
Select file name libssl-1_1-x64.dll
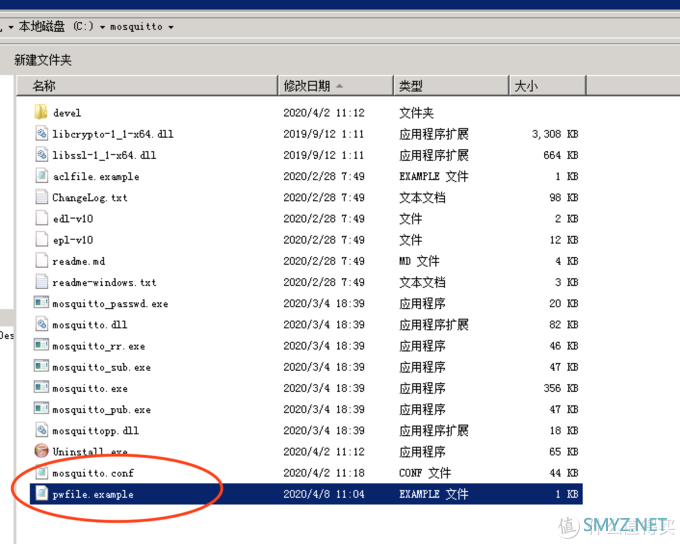104,155
